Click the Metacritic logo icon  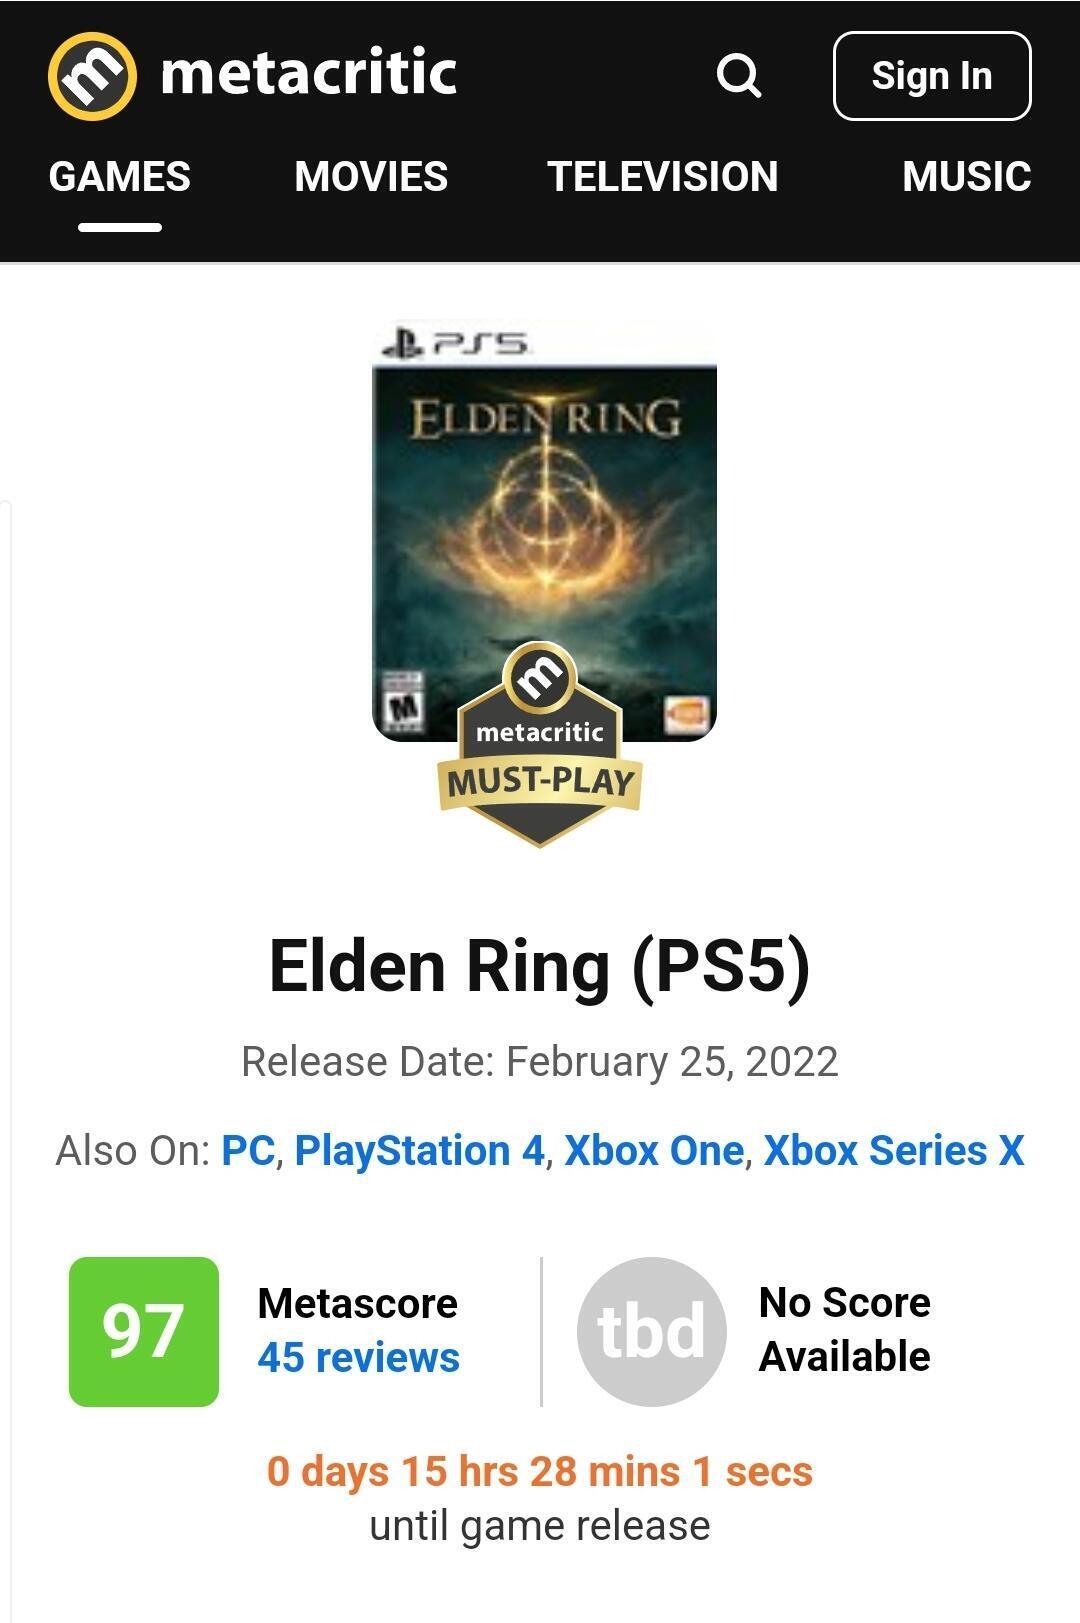pyautogui.click(x=92, y=76)
